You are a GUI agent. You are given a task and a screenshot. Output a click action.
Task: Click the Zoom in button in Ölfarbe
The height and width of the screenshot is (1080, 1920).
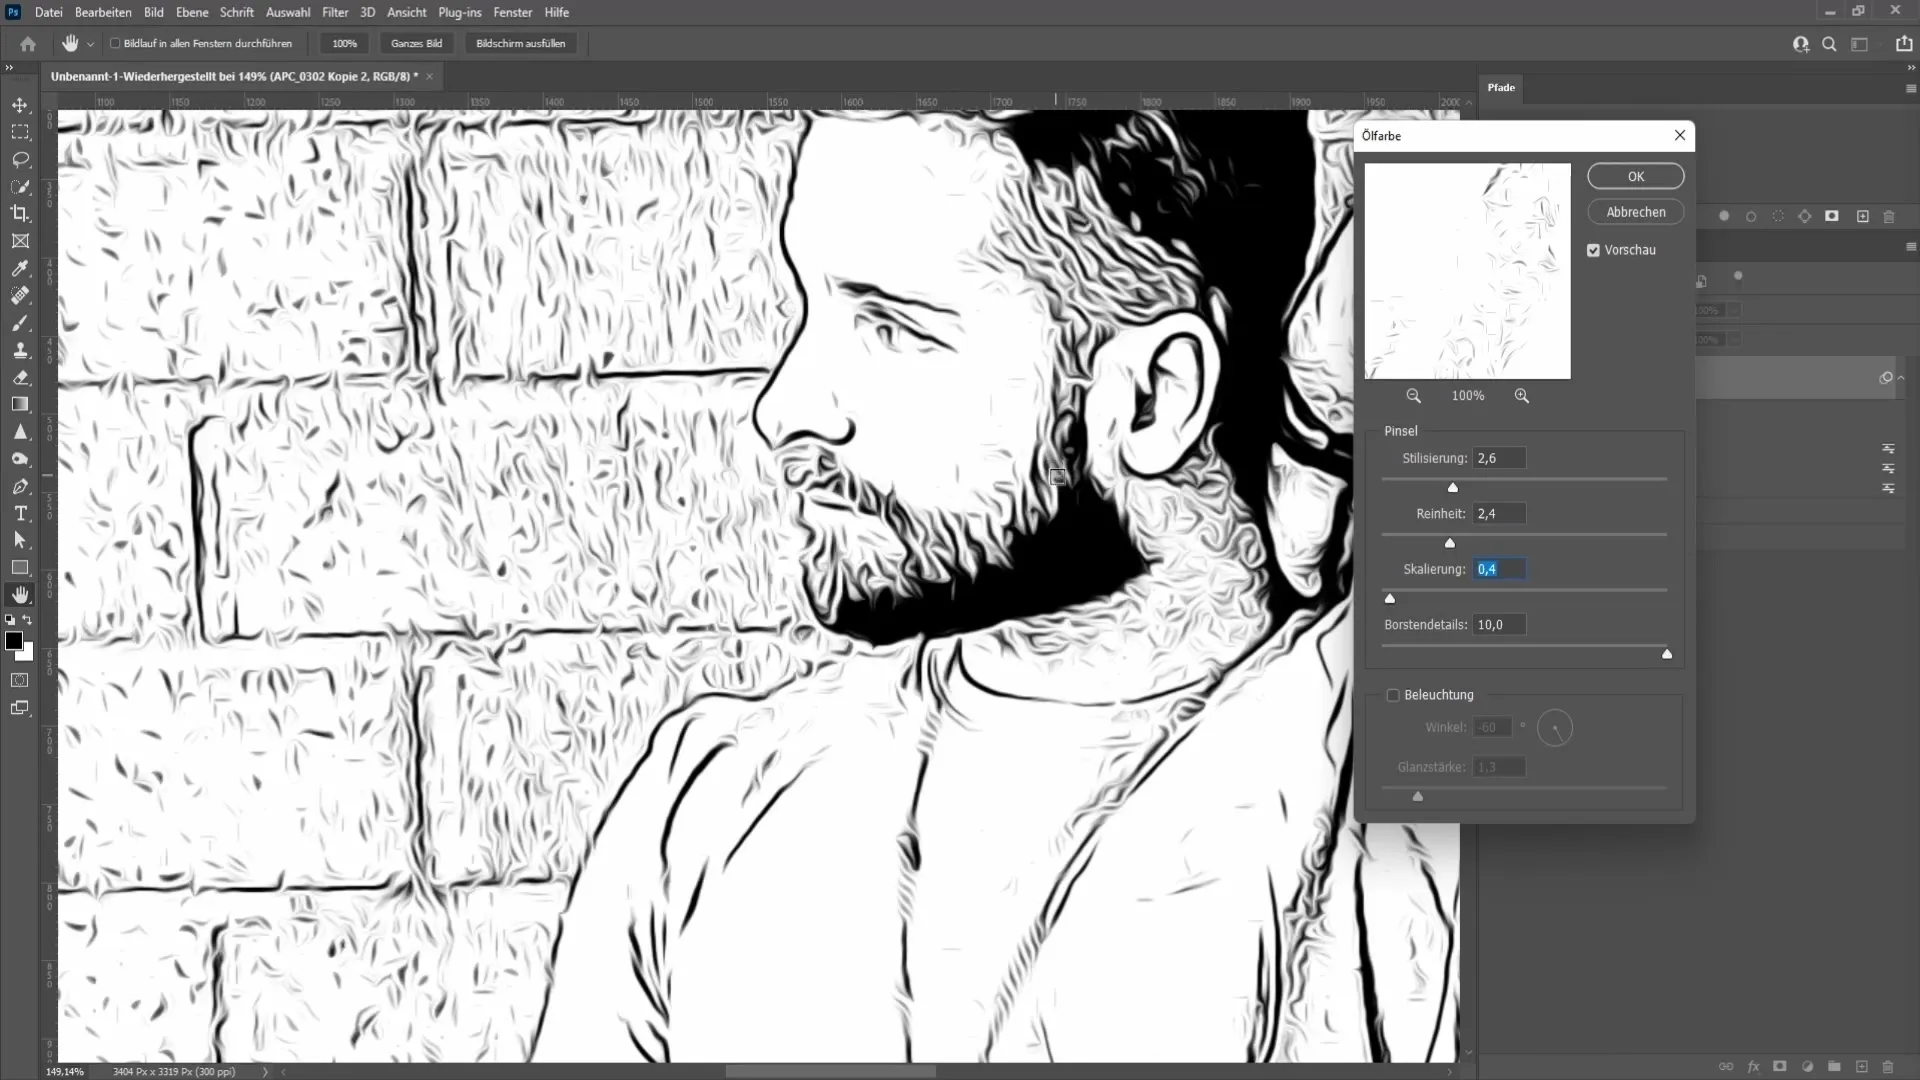1523,396
